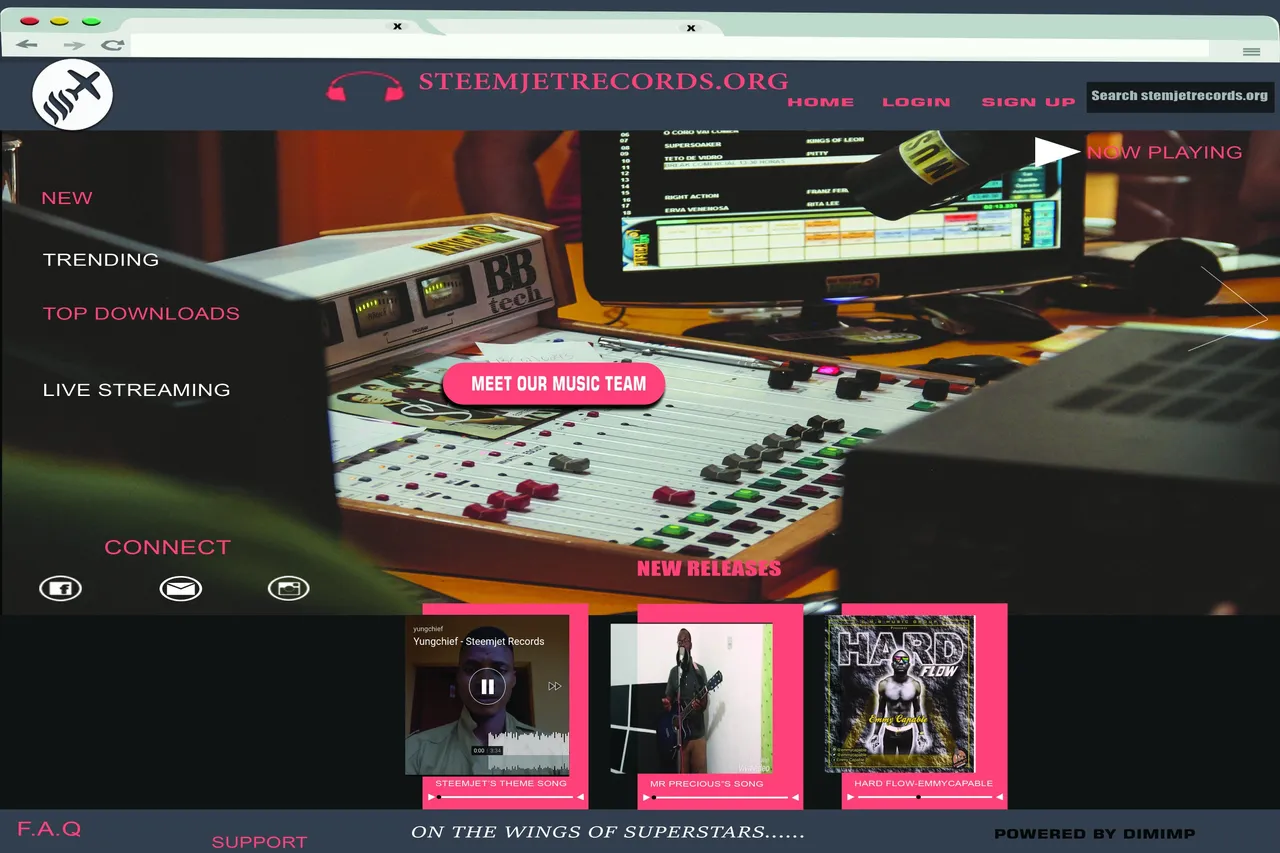Open the Facebook connect icon
The width and height of the screenshot is (1280, 853).
pyautogui.click(x=60, y=589)
